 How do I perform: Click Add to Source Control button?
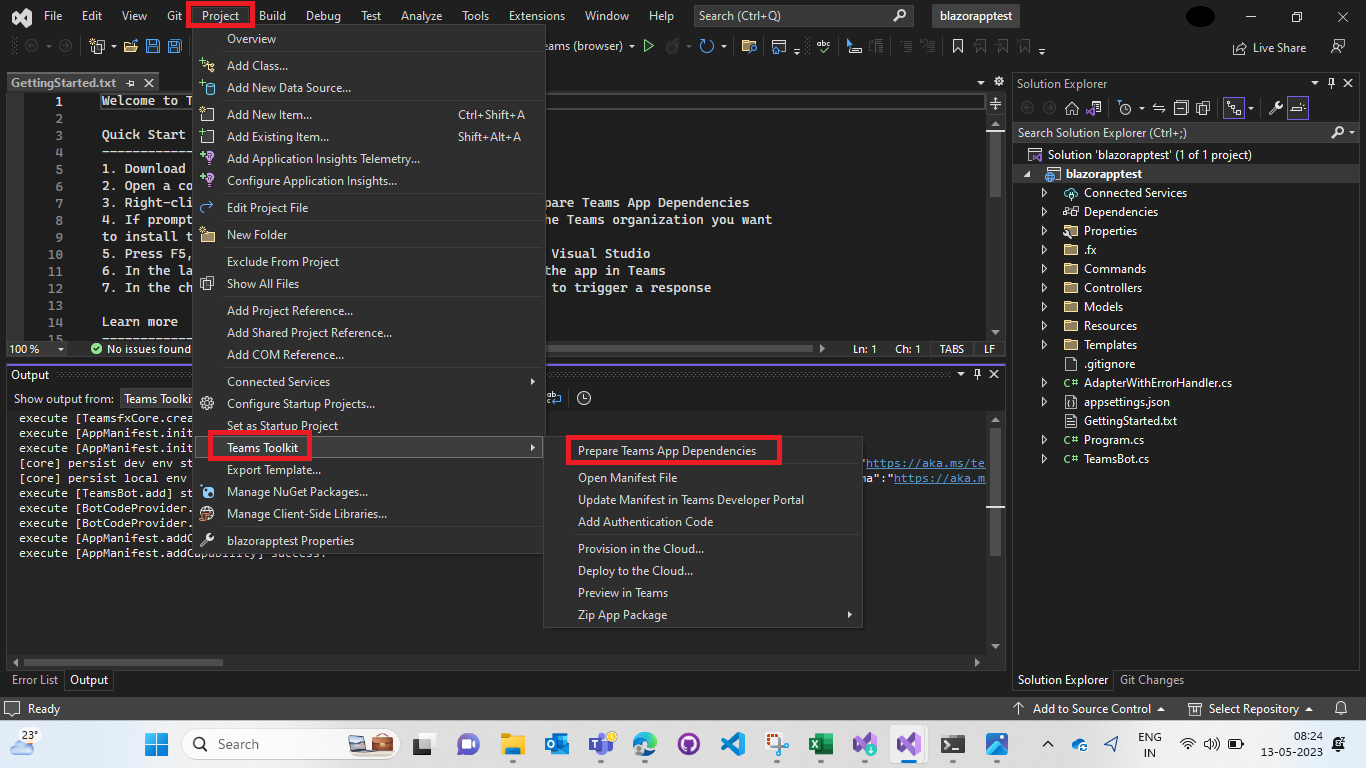[1089, 709]
